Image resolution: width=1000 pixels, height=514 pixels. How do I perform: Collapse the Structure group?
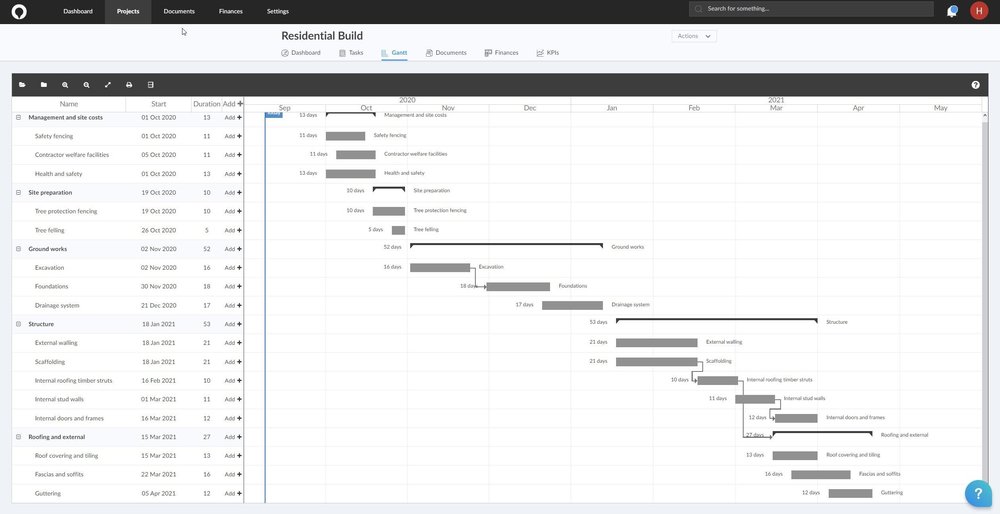(x=18, y=324)
